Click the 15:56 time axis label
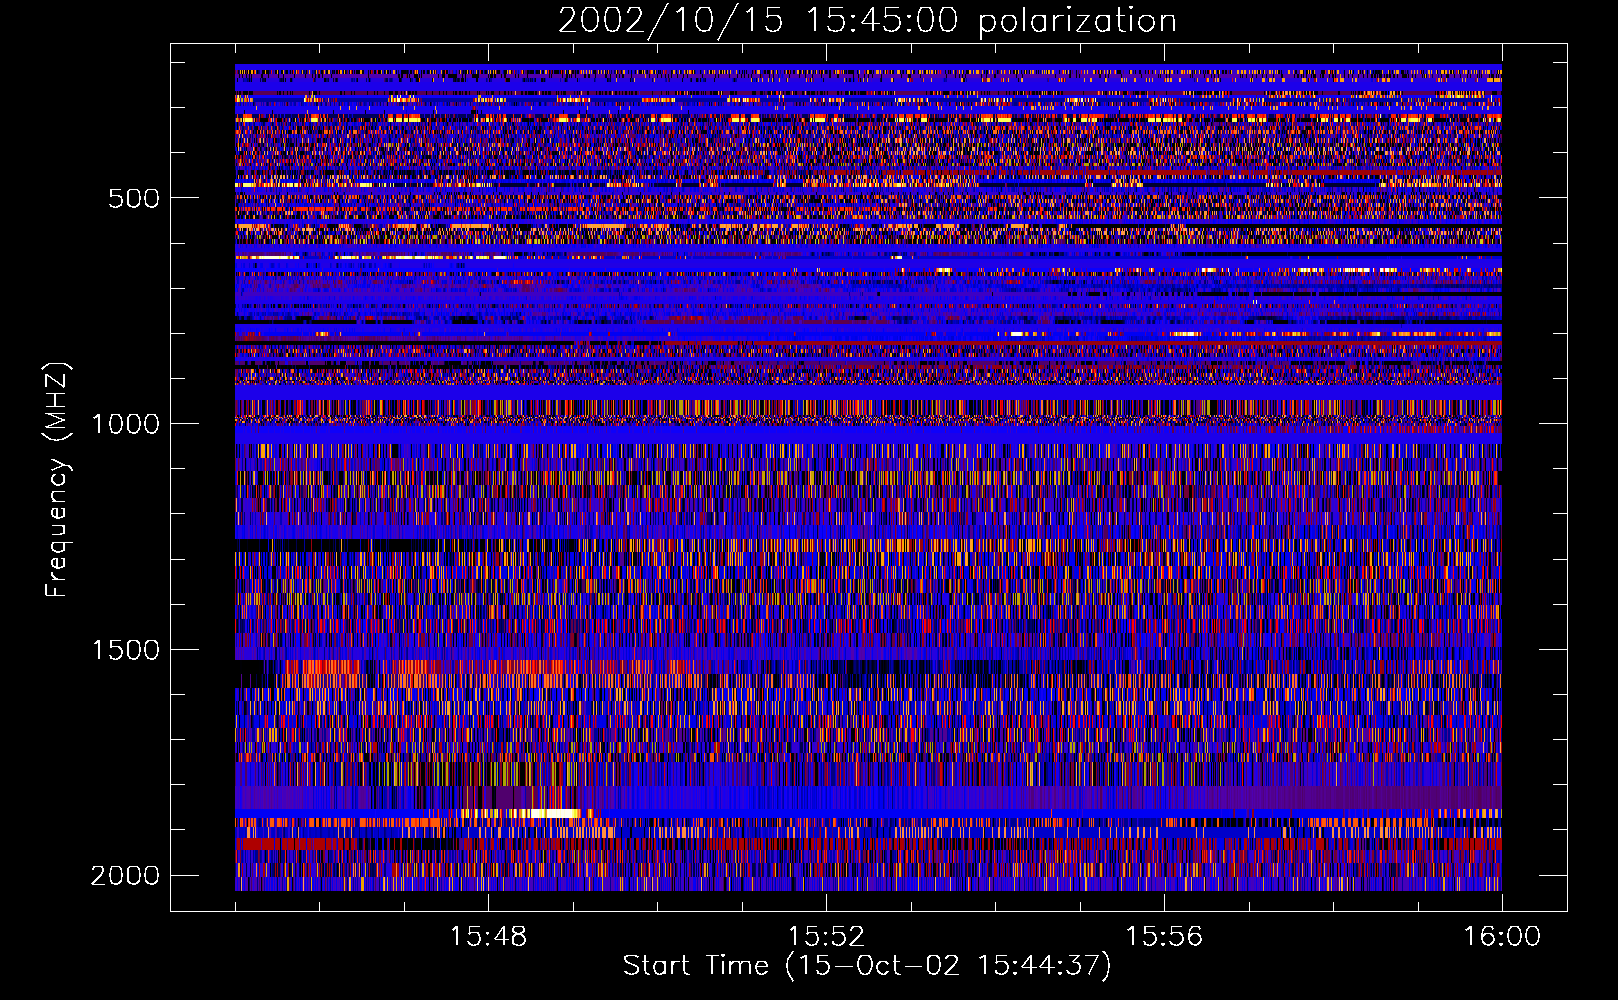 (1164, 937)
